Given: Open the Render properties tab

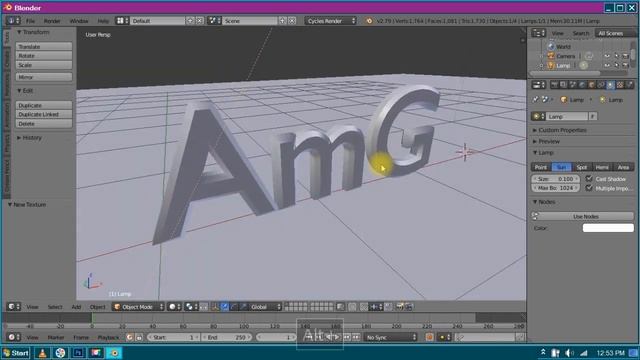Looking at the screenshot, I should tap(554, 85).
